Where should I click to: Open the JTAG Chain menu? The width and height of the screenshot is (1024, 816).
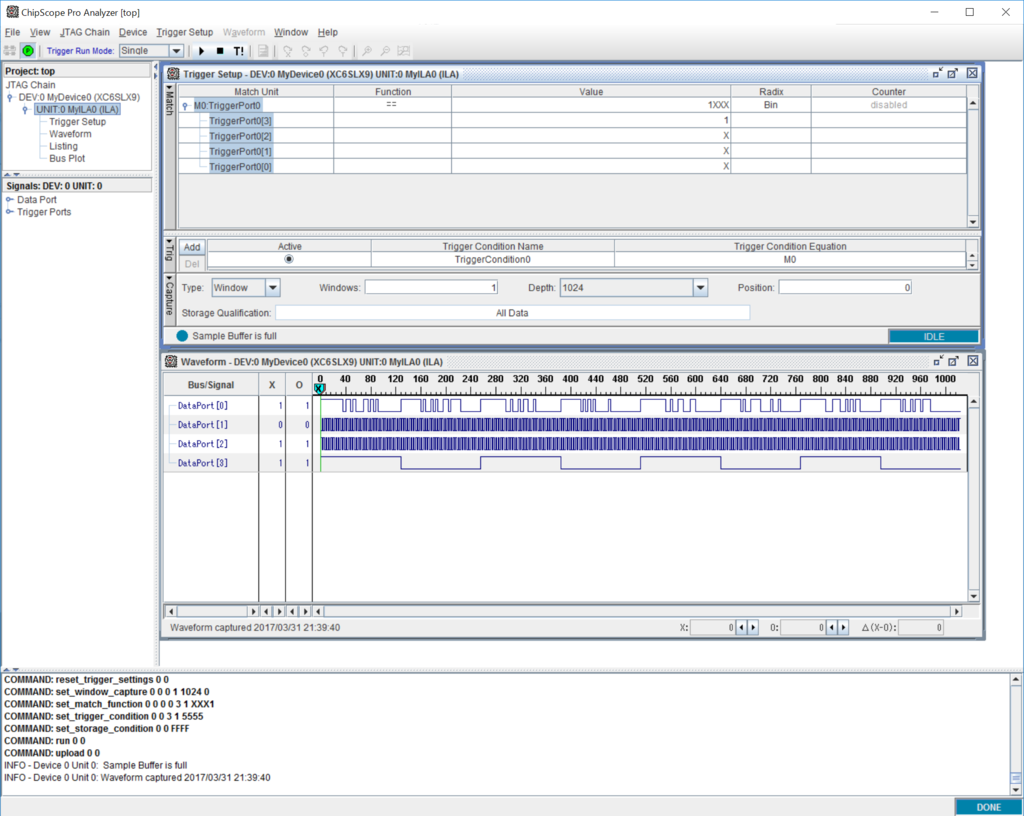(x=85, y=32)
